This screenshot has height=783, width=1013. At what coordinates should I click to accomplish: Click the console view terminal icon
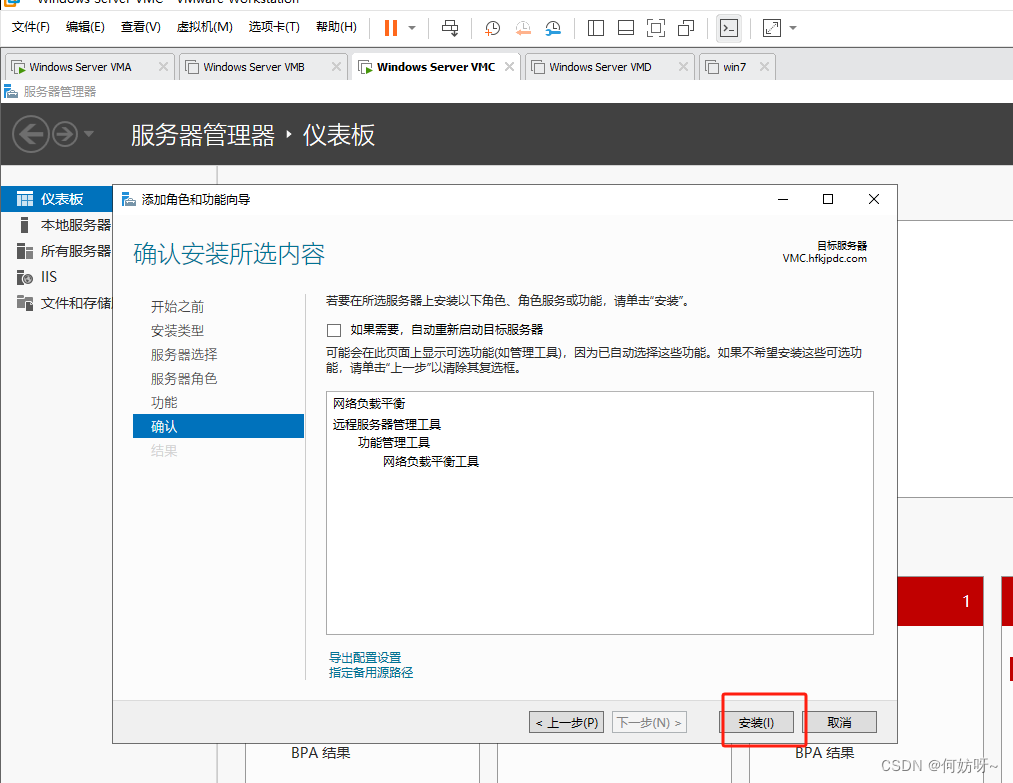(x=729, y=28)
